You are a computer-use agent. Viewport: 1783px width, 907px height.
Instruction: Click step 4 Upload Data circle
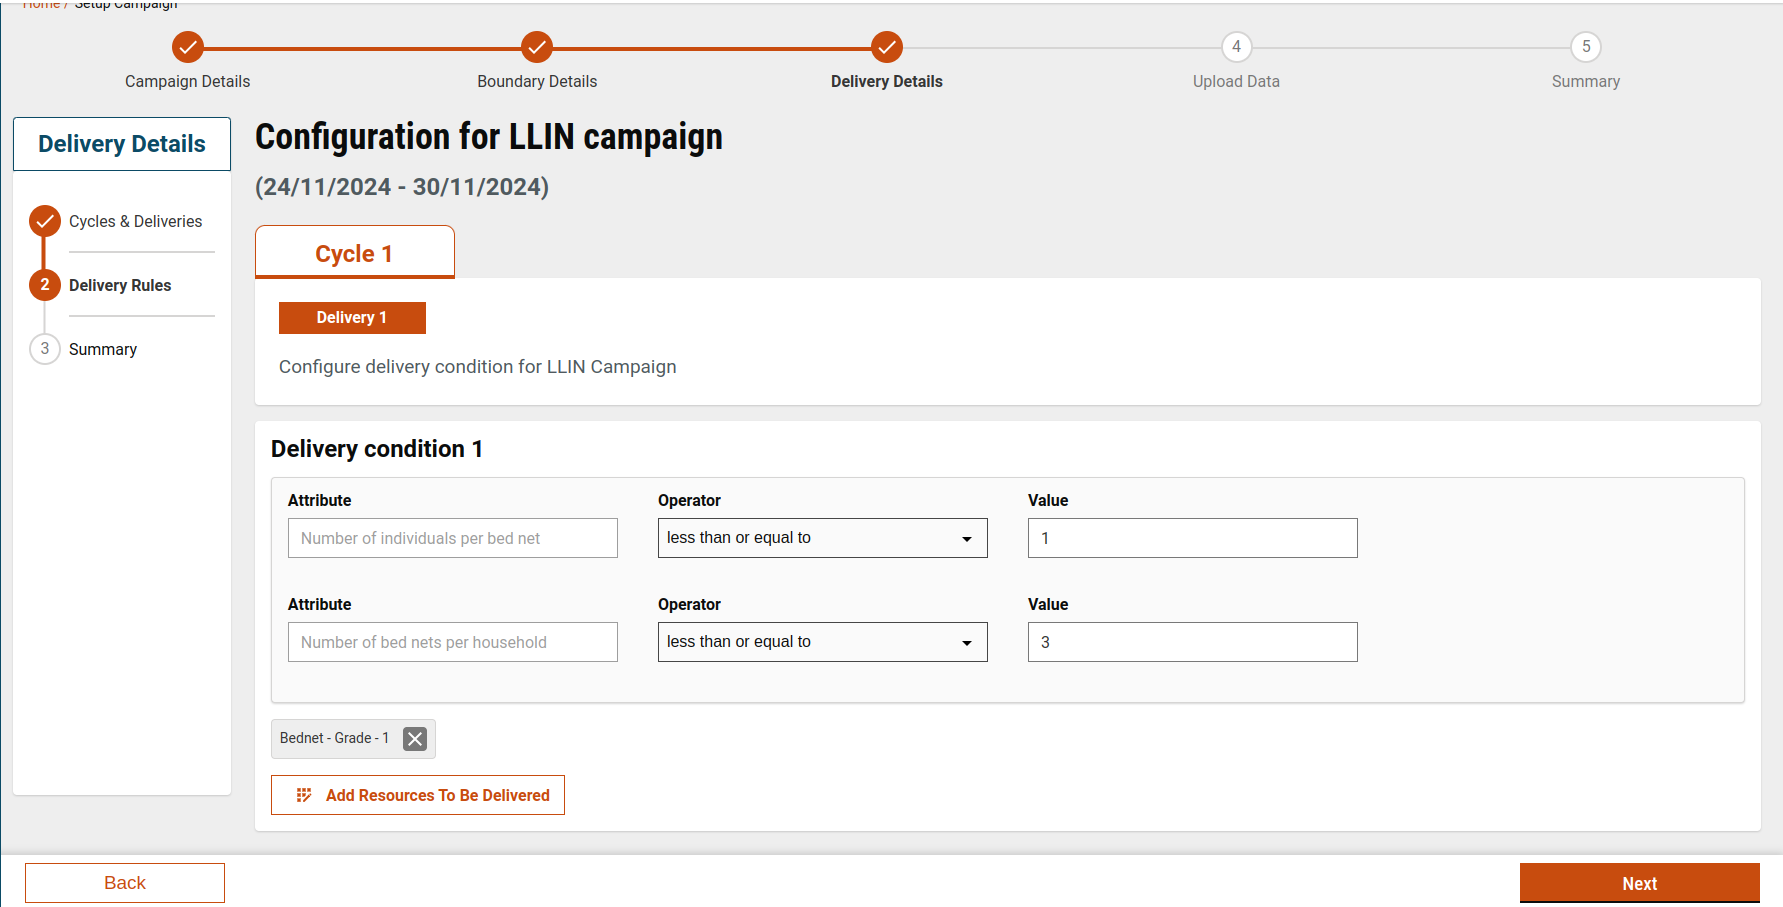coord(1236,47)
